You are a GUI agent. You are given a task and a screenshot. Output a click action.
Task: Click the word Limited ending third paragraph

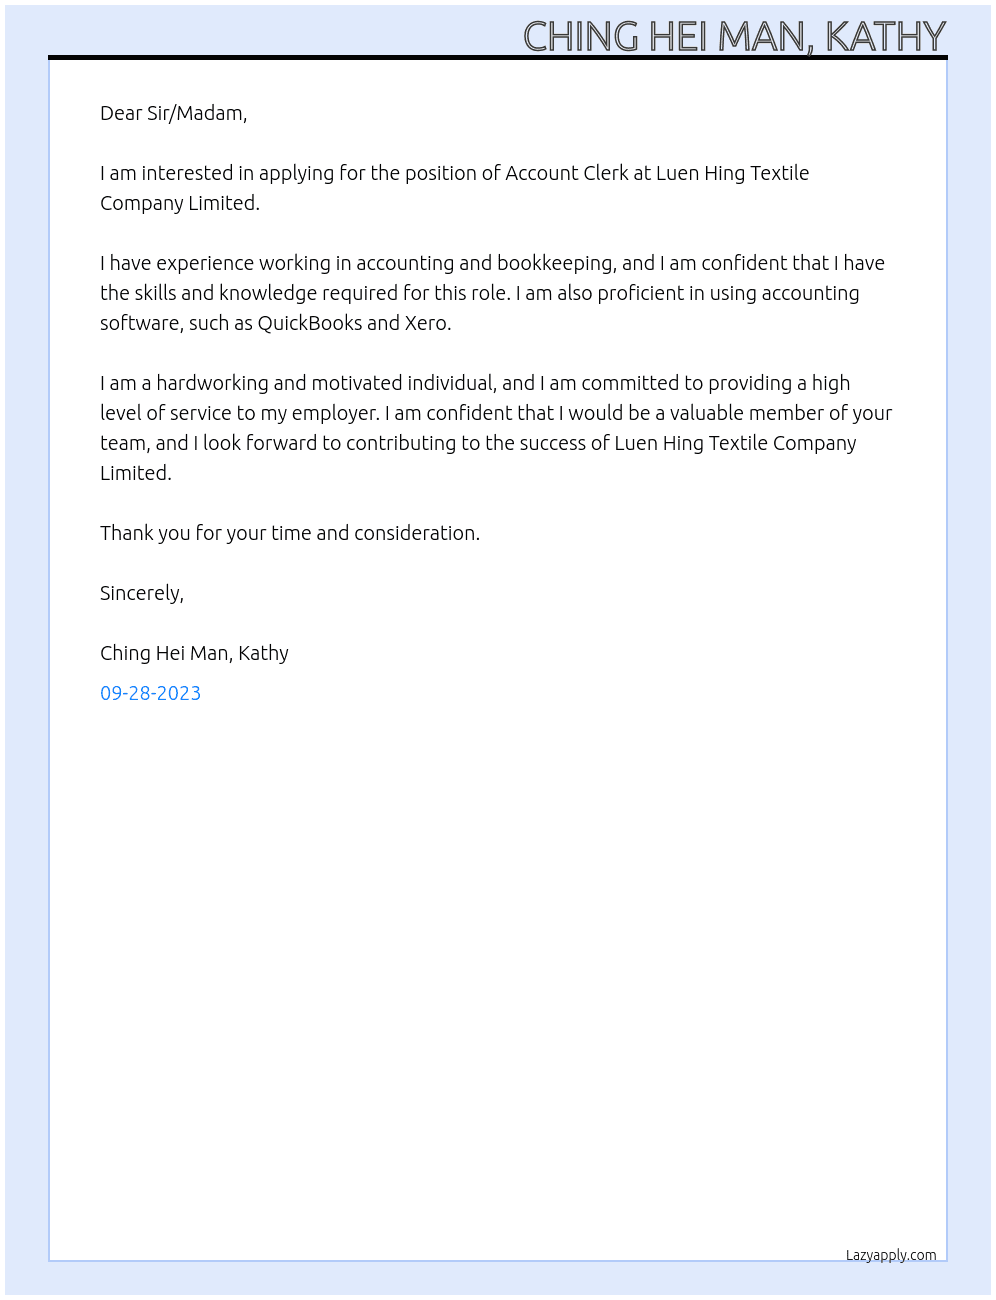[x=136, y=473]
